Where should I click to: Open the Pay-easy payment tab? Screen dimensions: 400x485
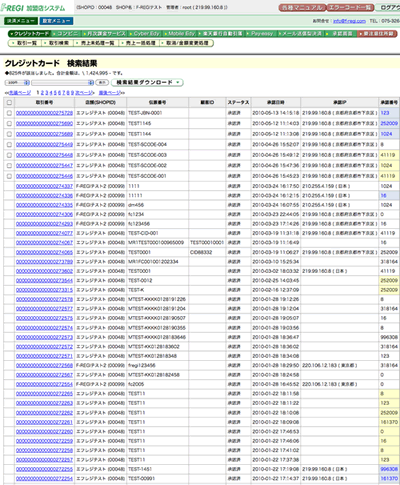260,34
